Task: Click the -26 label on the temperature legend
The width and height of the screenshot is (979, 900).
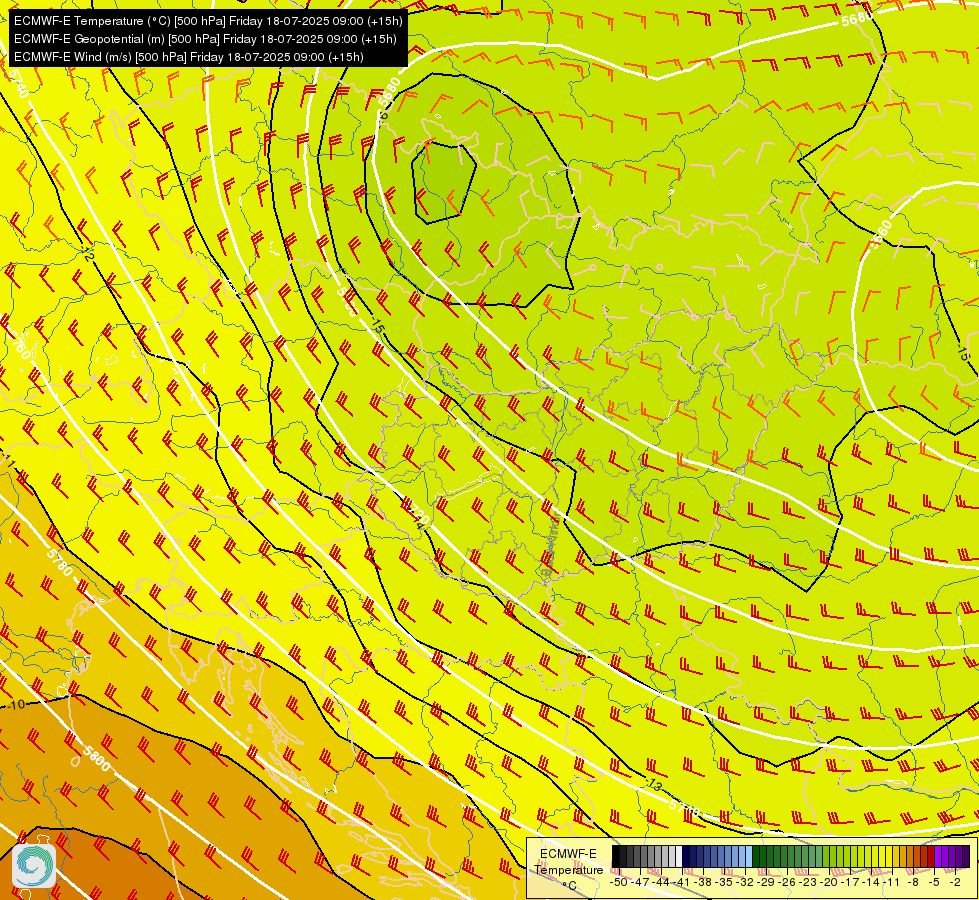Action: tap(789, 882)
